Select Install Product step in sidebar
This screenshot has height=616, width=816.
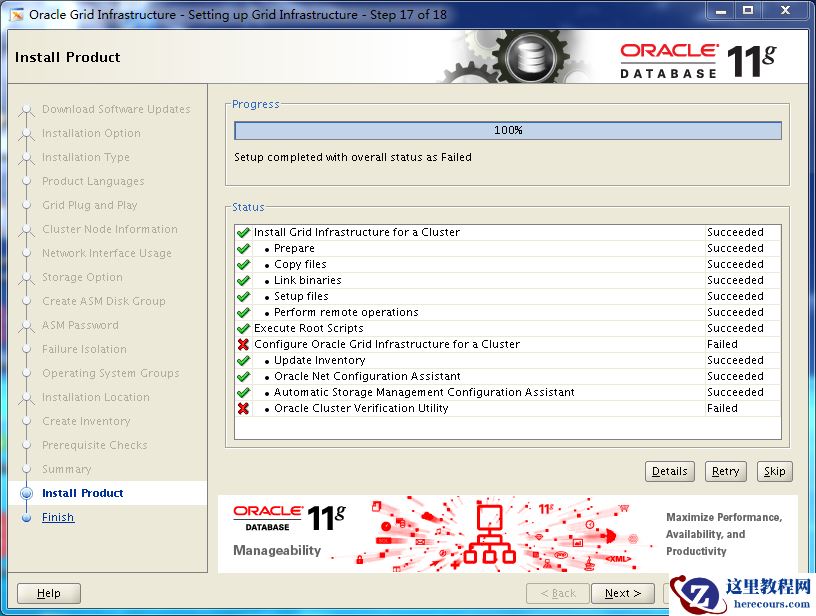click(x=82, y=493)
